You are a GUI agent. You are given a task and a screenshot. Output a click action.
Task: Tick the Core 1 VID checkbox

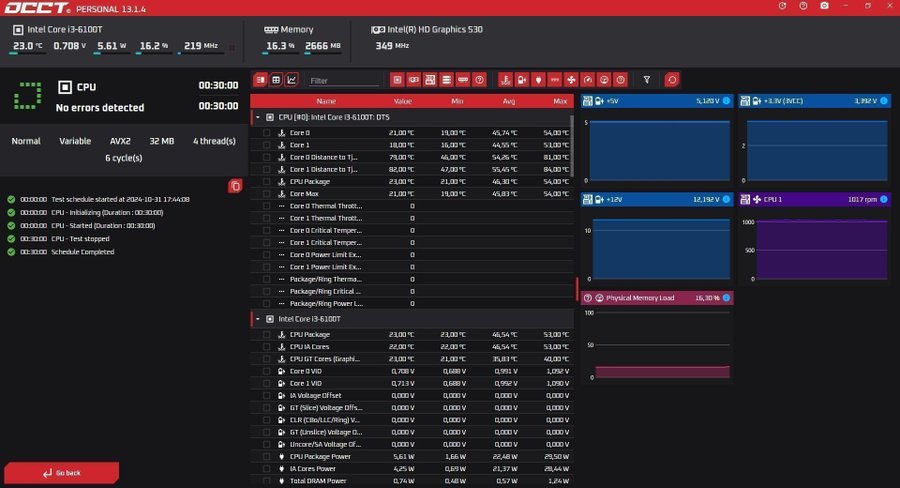[x=266, y=383]
